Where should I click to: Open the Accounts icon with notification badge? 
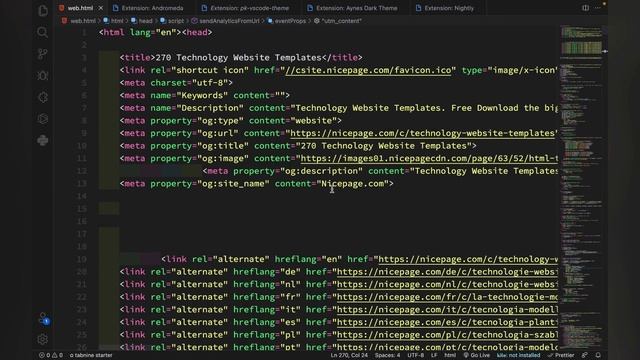[x=43, y=318]
